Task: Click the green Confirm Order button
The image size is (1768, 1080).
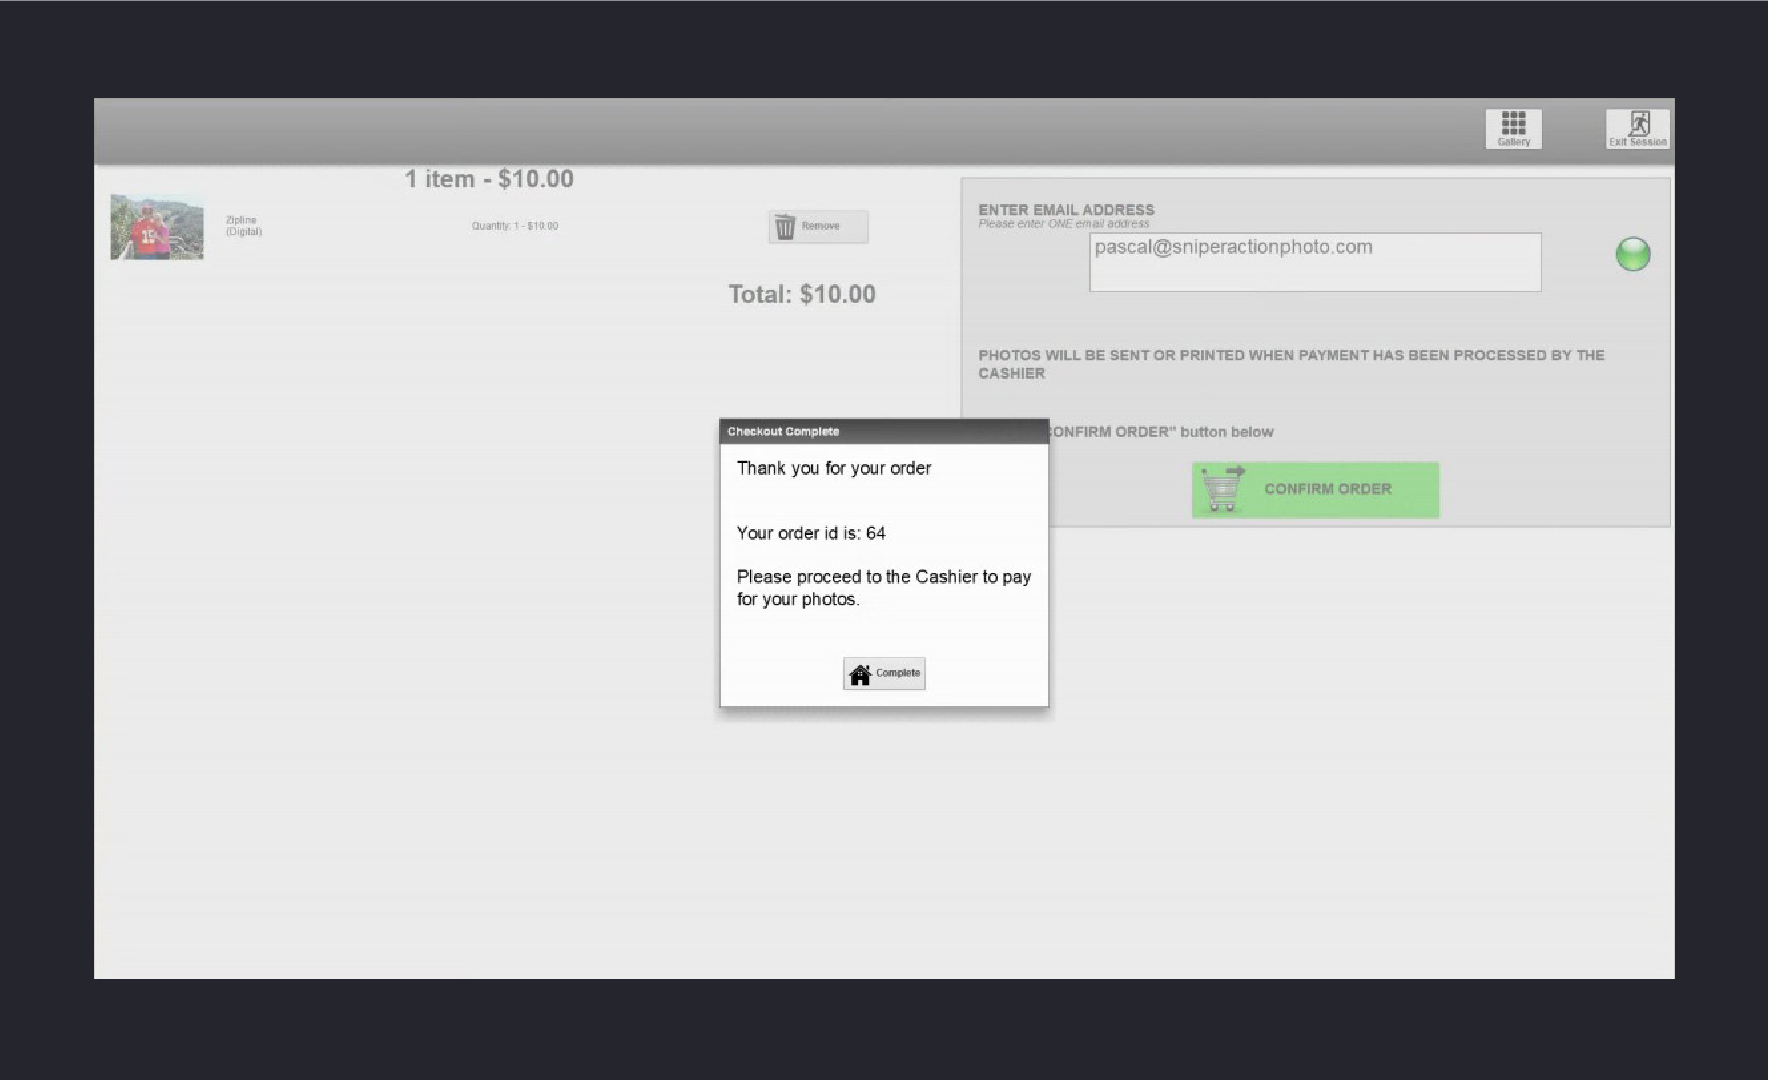Action: 1315,489
